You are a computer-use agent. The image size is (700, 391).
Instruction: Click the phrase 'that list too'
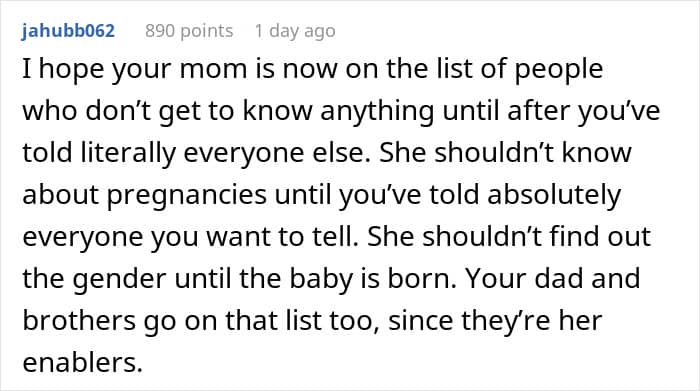tap(302, 320)
